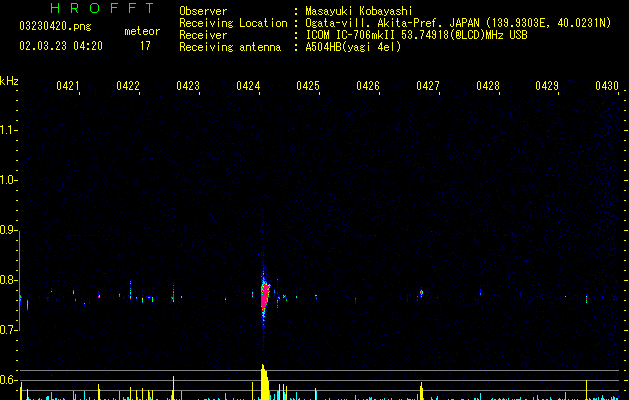Click observer name Masayuki Kobayashi

[359, 11]
